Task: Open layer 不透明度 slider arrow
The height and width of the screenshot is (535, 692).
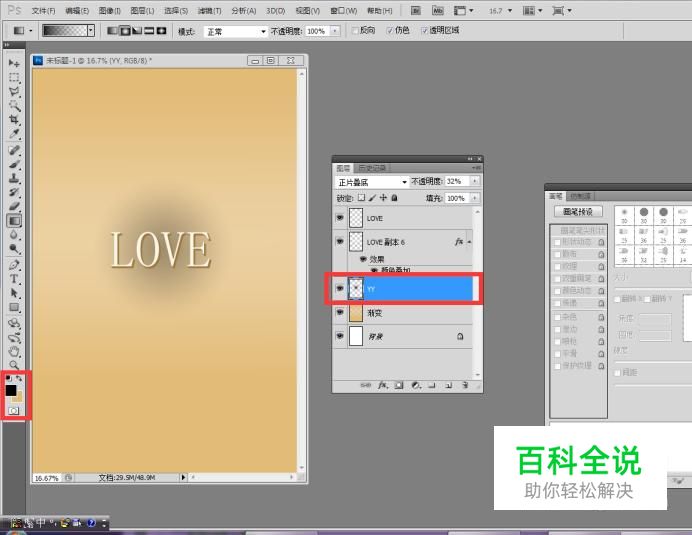Action: (475, 181)
